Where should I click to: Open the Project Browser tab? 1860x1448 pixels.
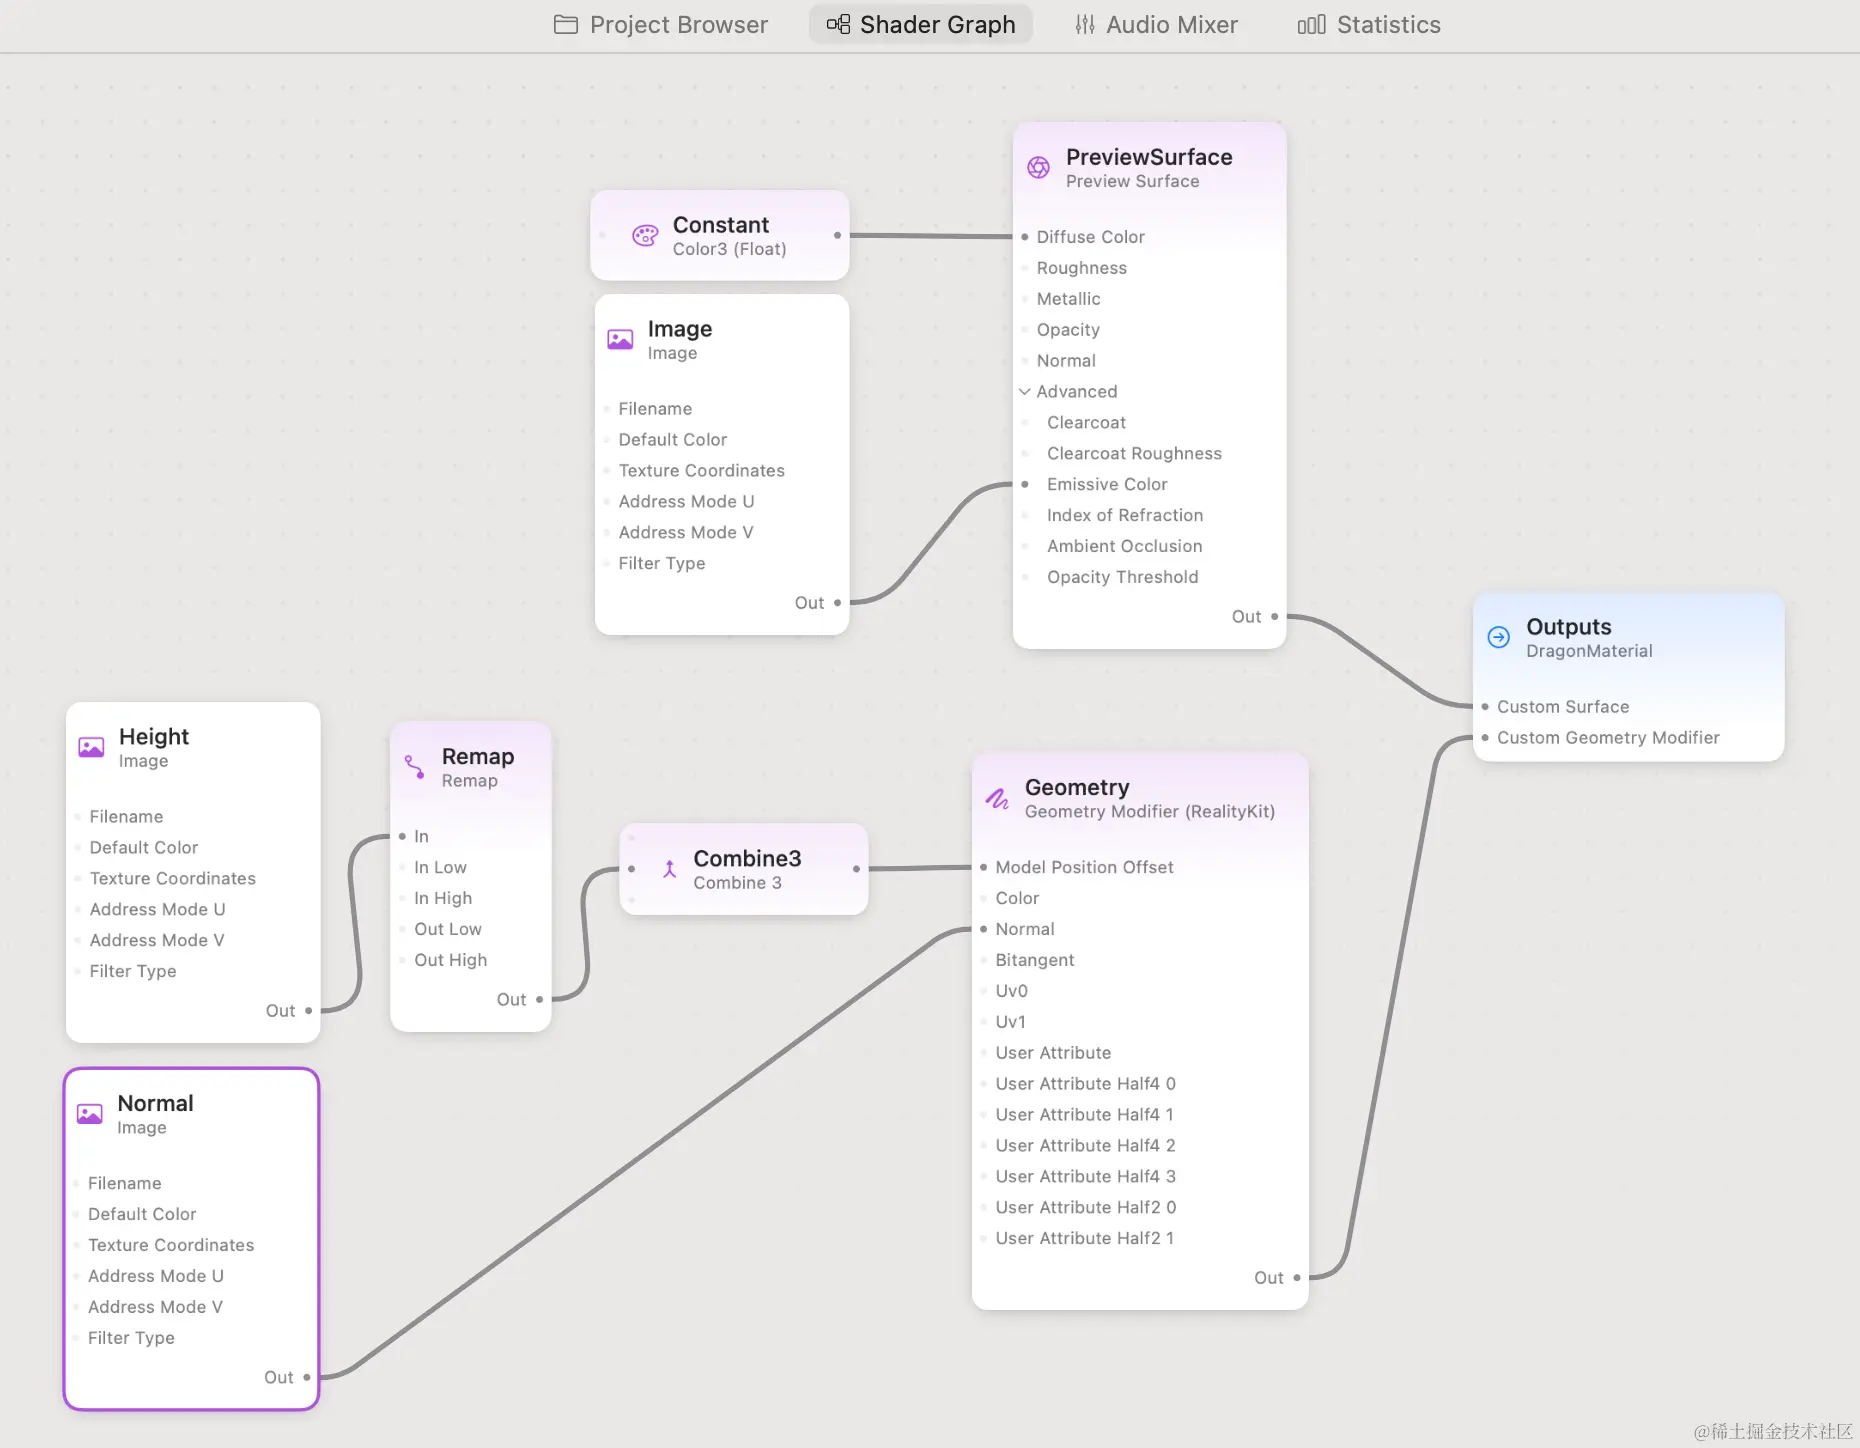tap(660, 25)
